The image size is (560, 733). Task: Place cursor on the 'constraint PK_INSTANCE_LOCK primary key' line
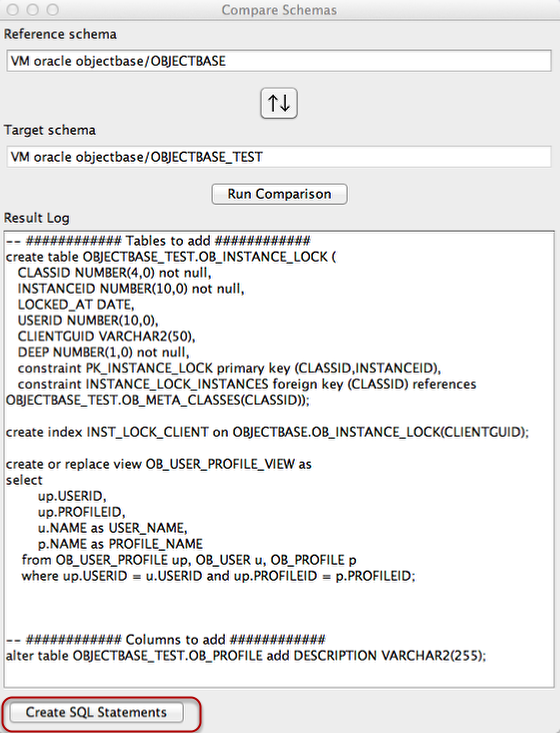point(229,368)
